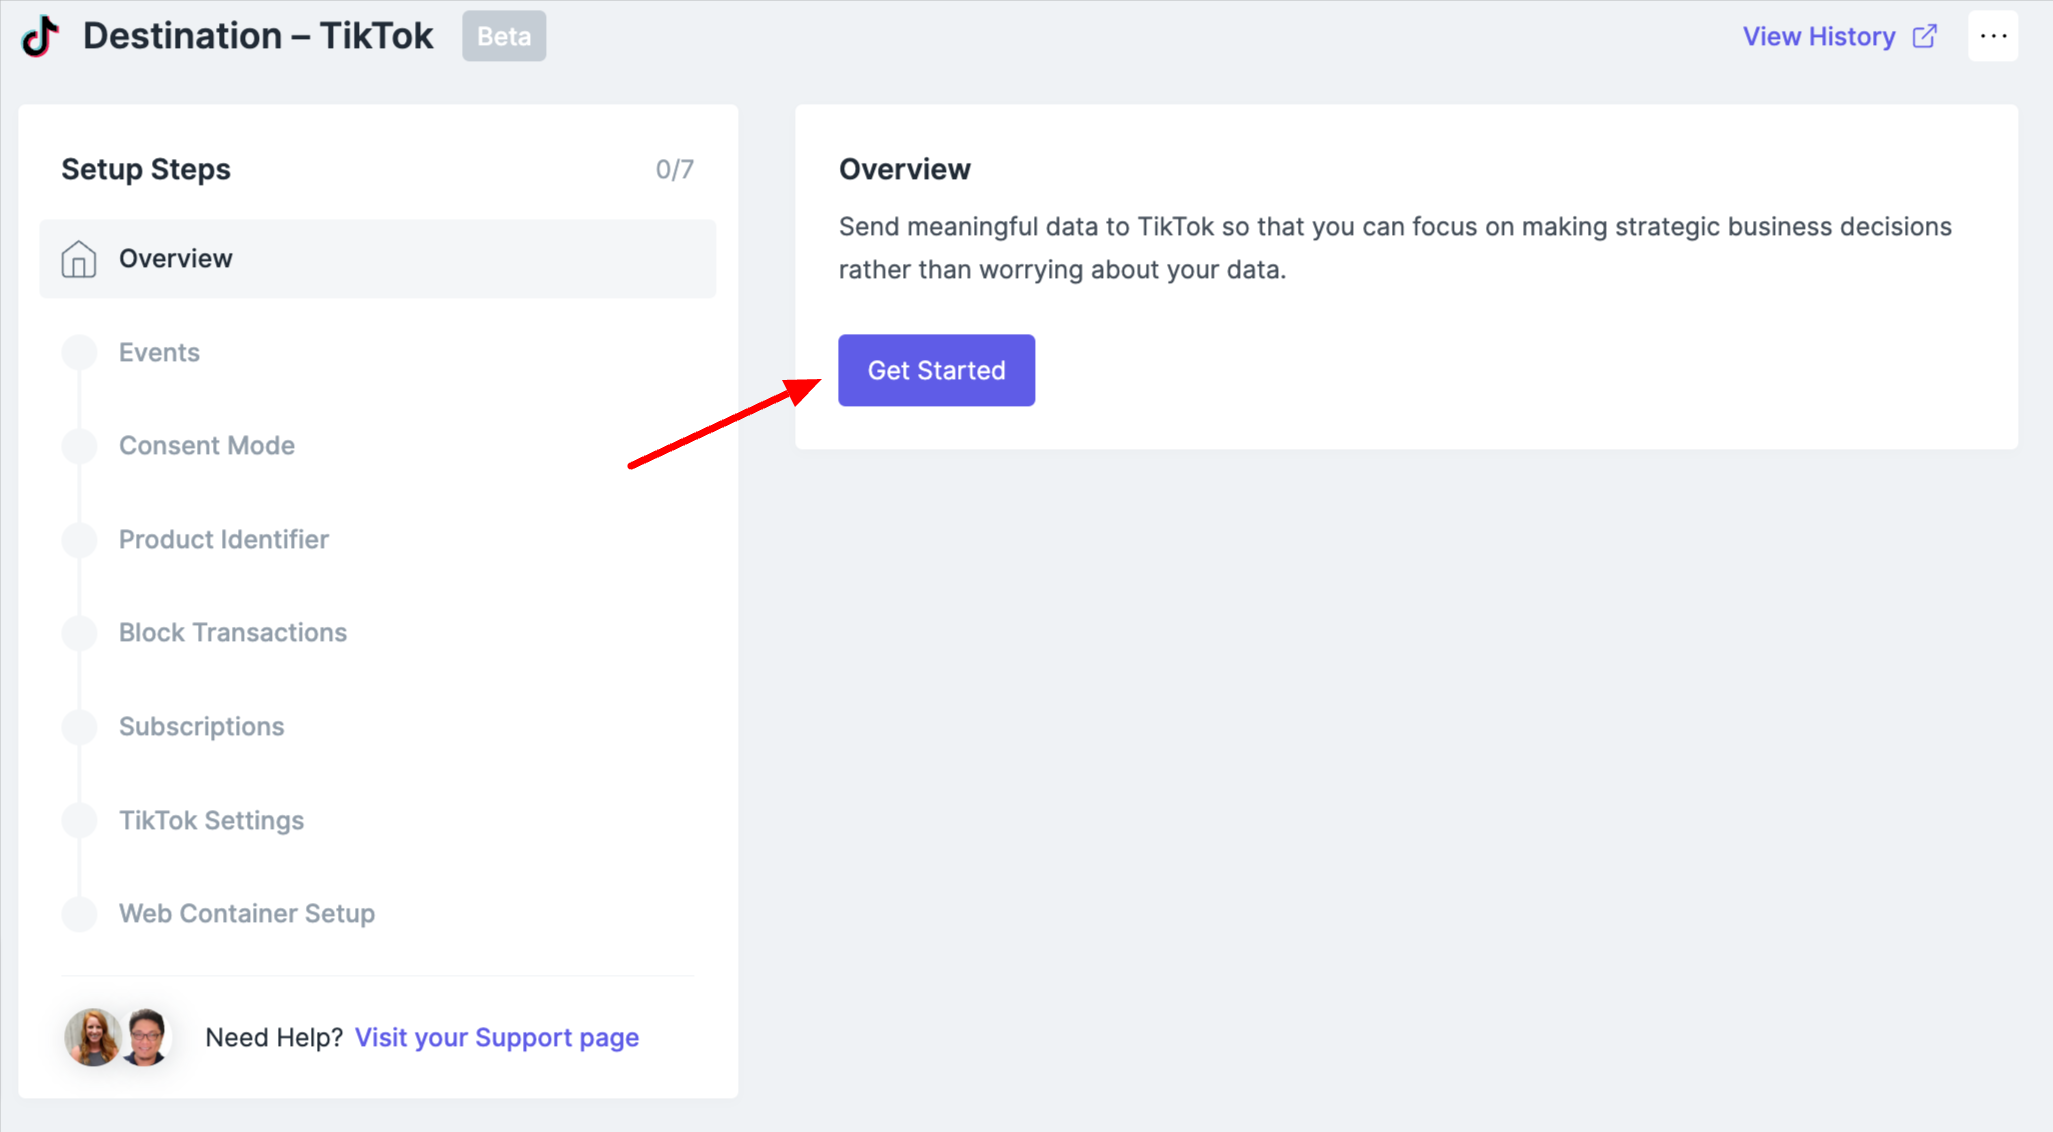Select the Subscriptions step circle
The height and width of the screenshot is (1132, 2053).
[79, 726]
